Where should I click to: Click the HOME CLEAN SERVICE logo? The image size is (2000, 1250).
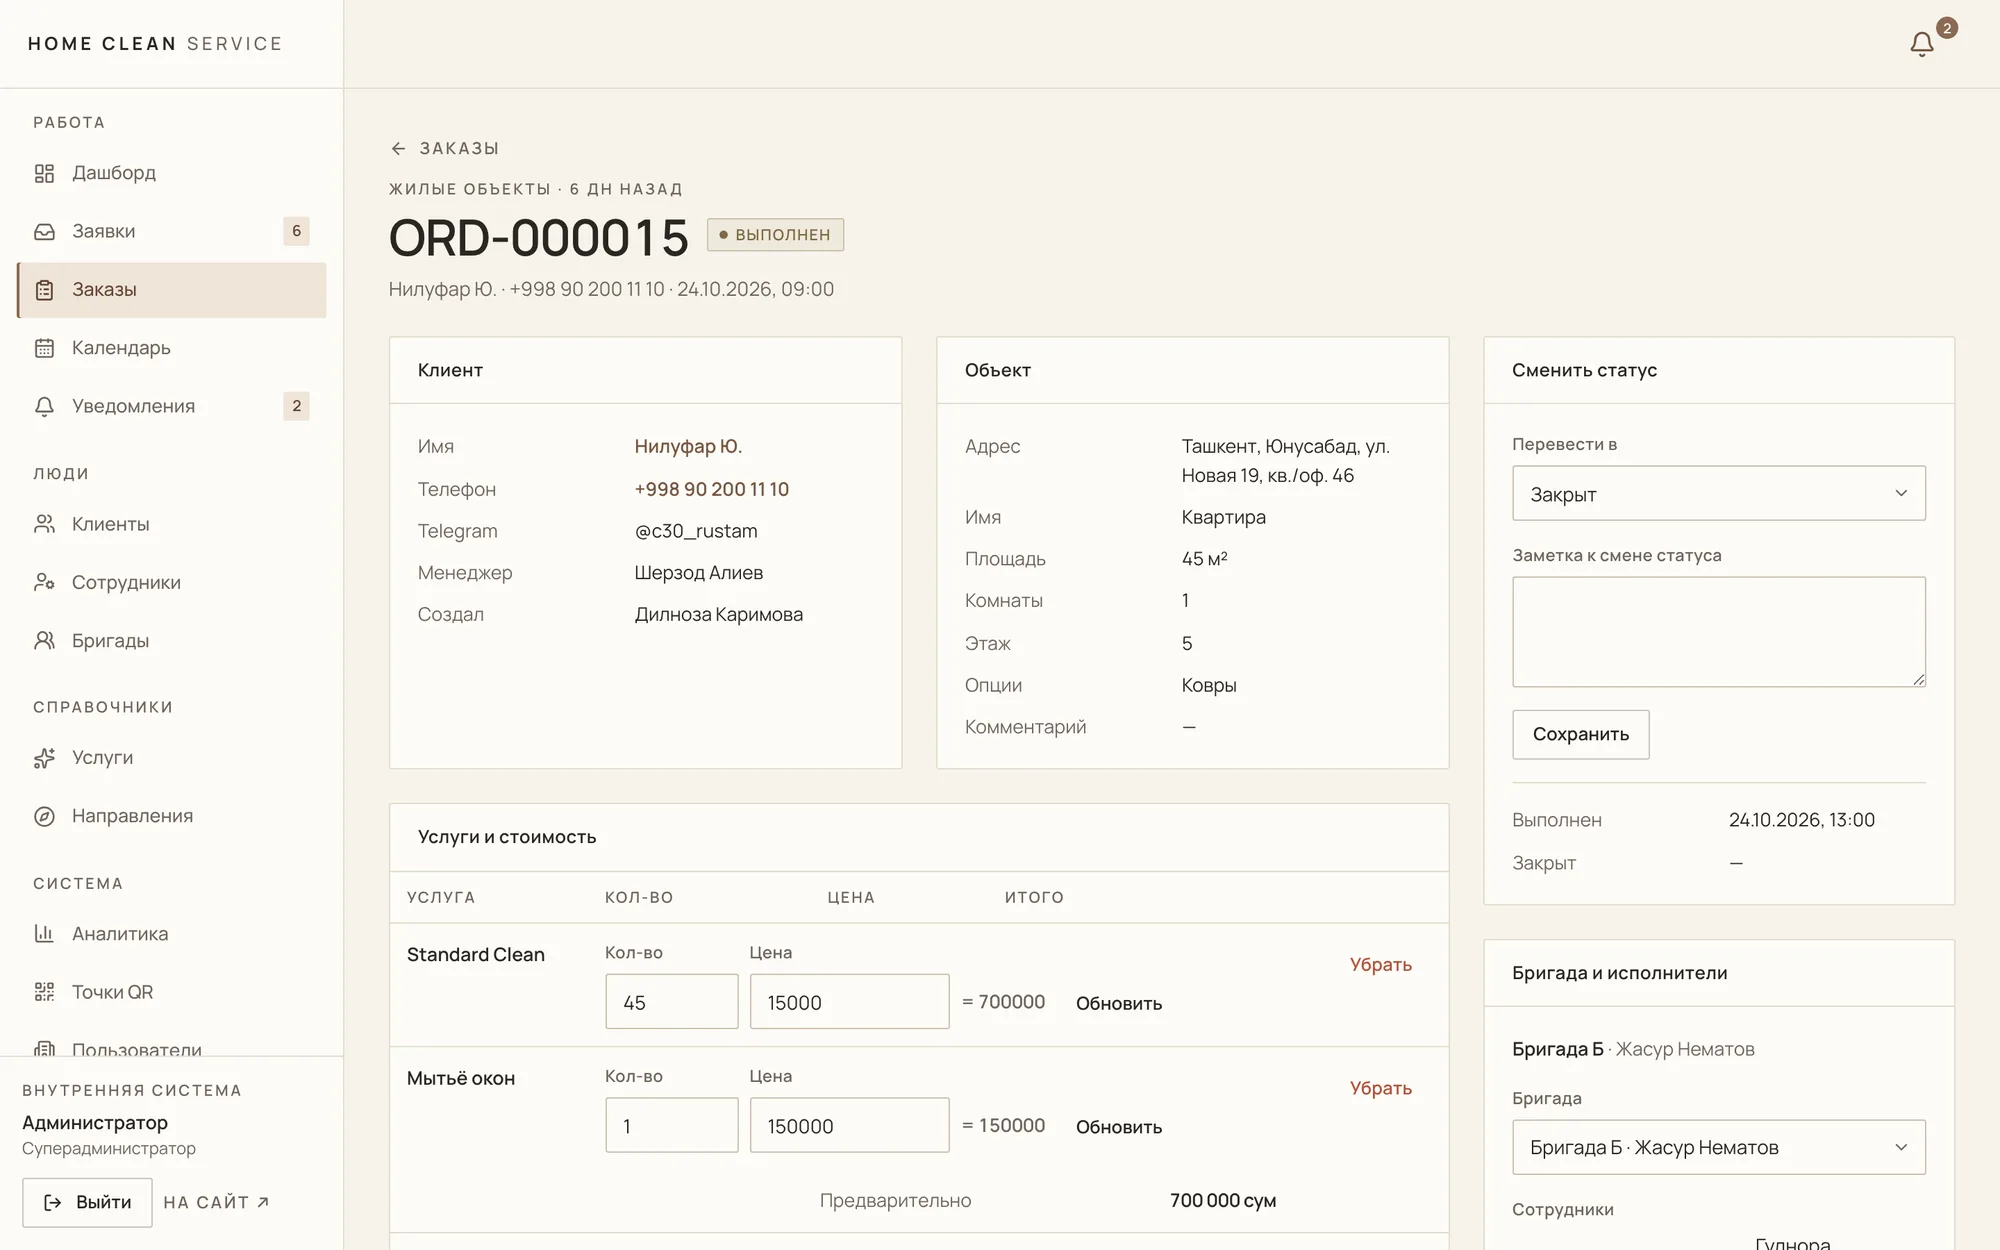tap(155, 44)
